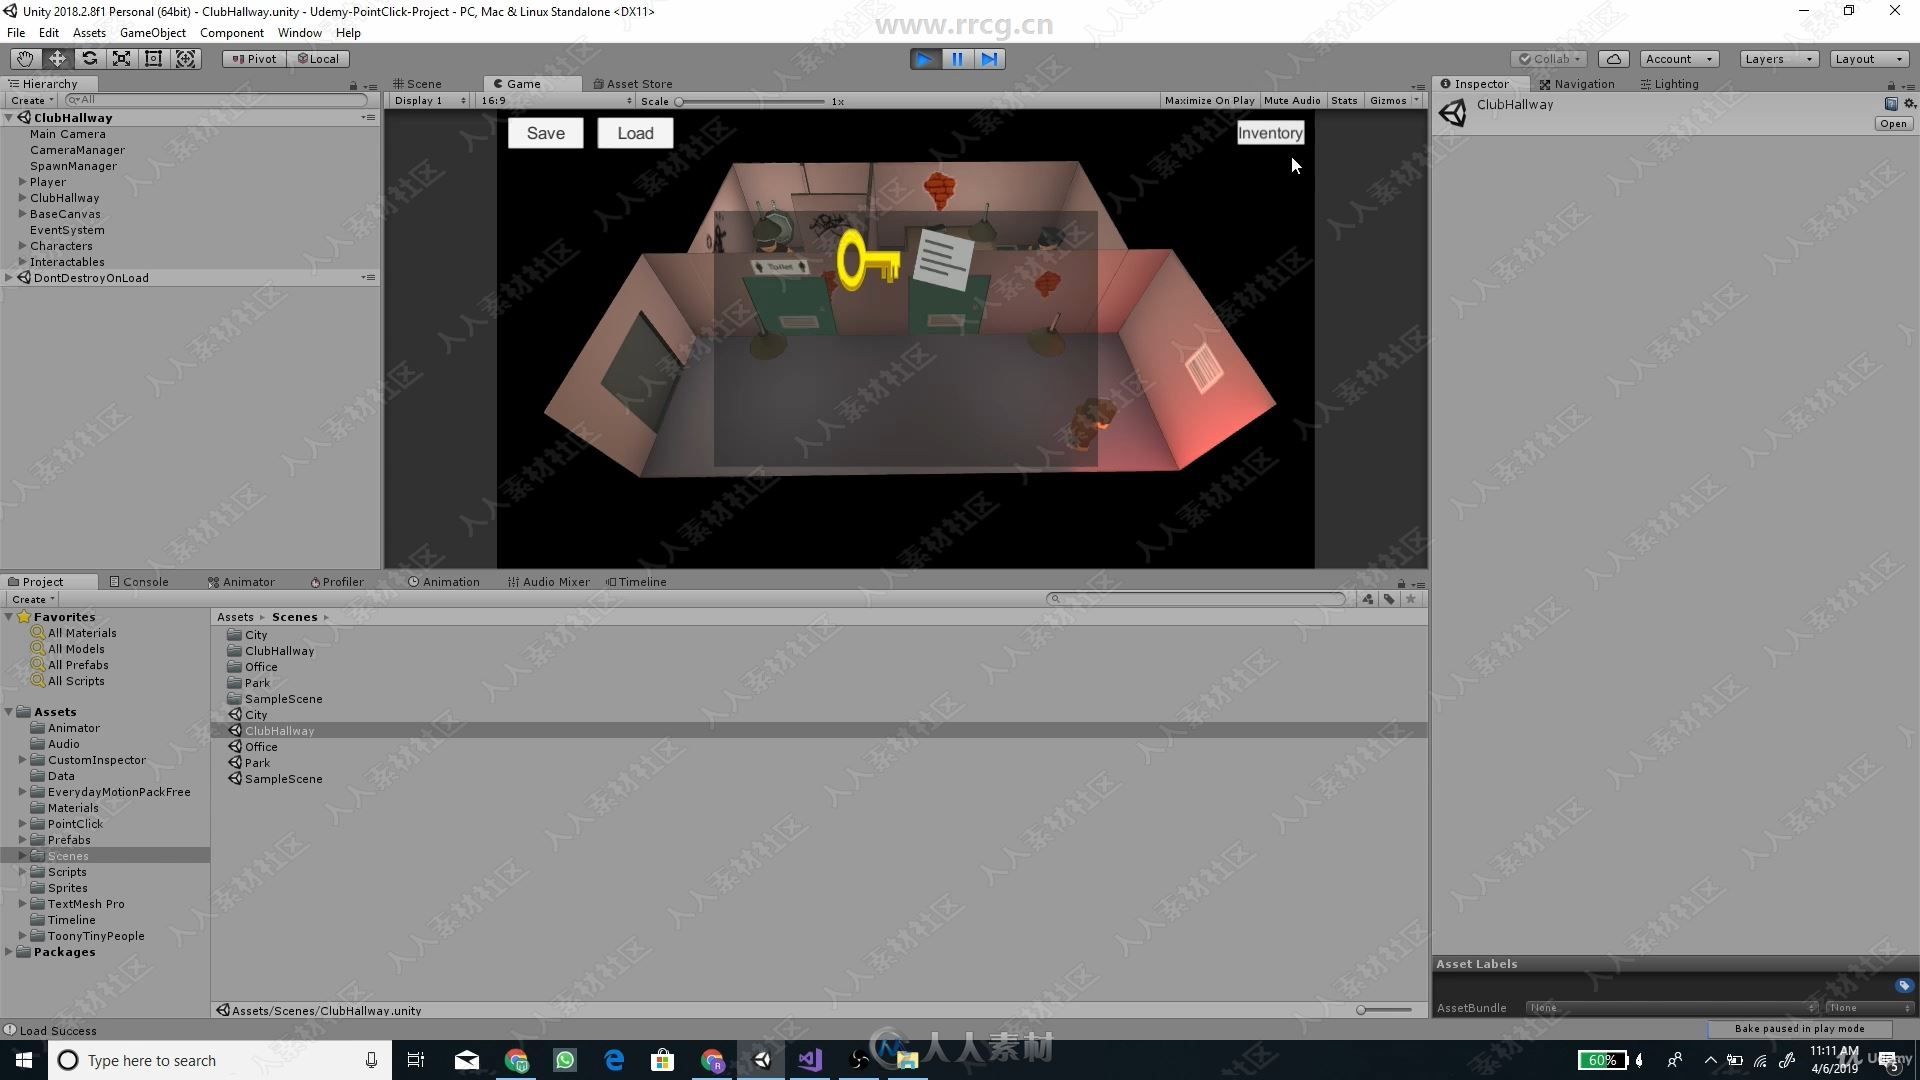Image resolution: width=1920 pixels, height=1080 pixels.
Task: Click the Layout dropdown selector
Action: [x=1866, y=57]
